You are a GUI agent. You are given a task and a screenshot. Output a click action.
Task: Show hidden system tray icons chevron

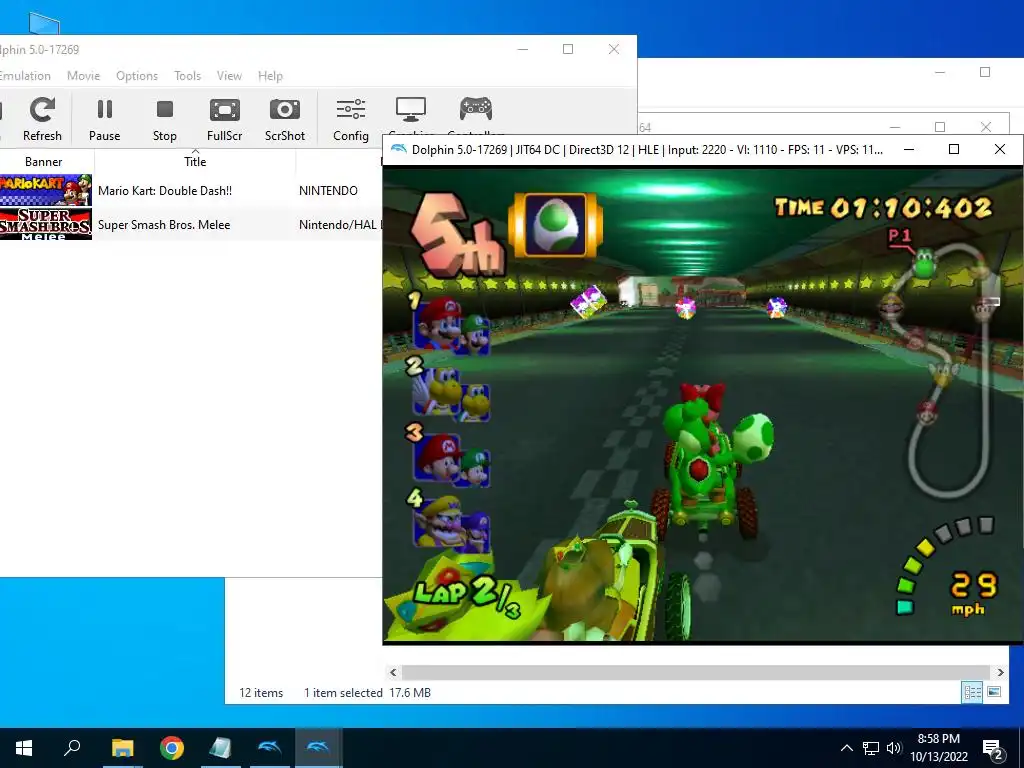pyautogui.click(x=846, y=748)
